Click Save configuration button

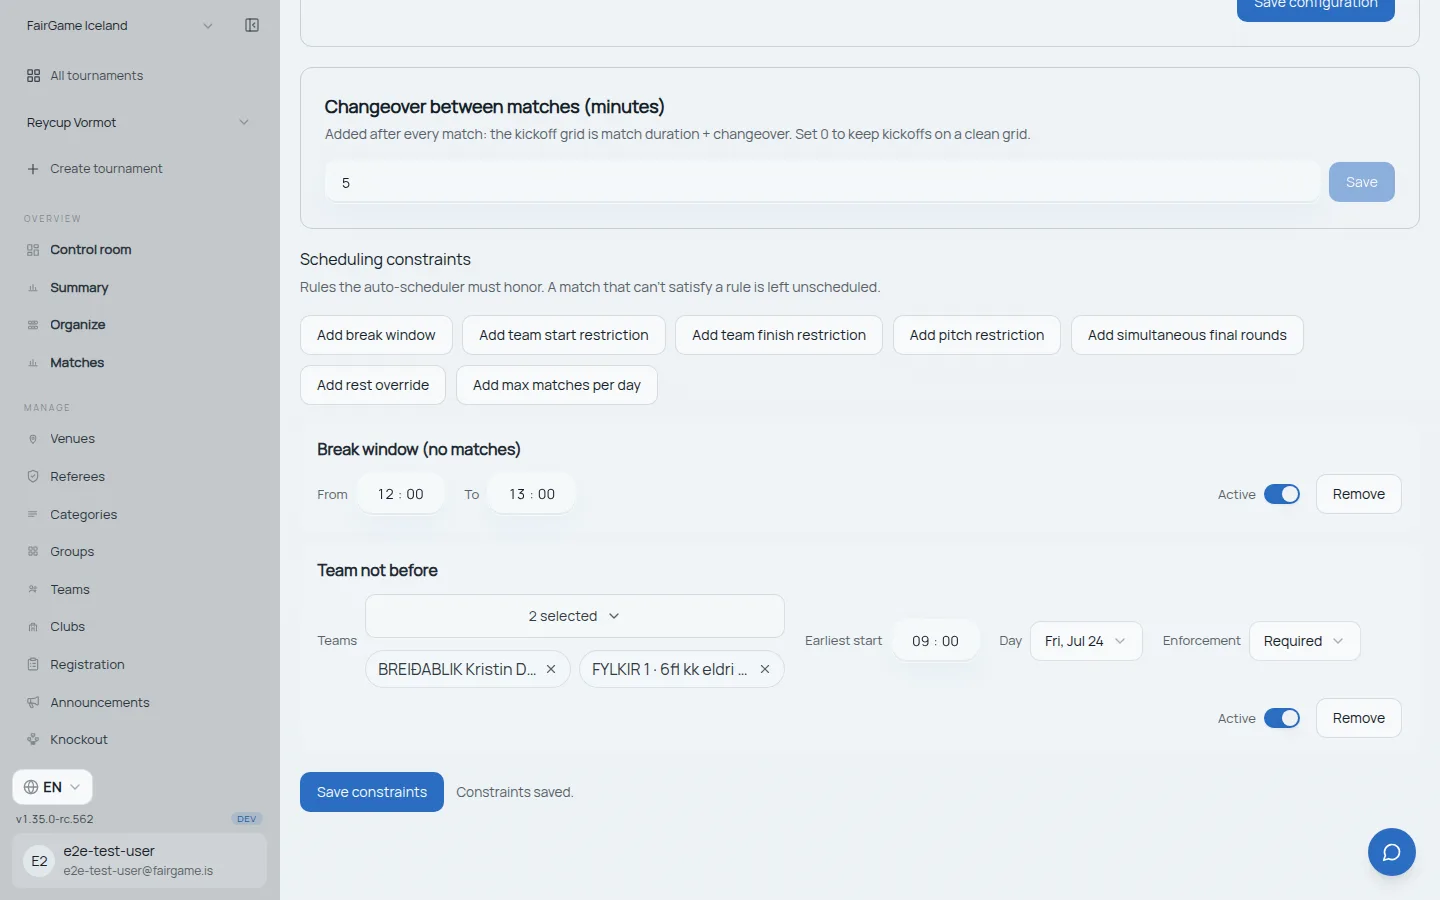pyautogui.click(x=1316, y=8)
